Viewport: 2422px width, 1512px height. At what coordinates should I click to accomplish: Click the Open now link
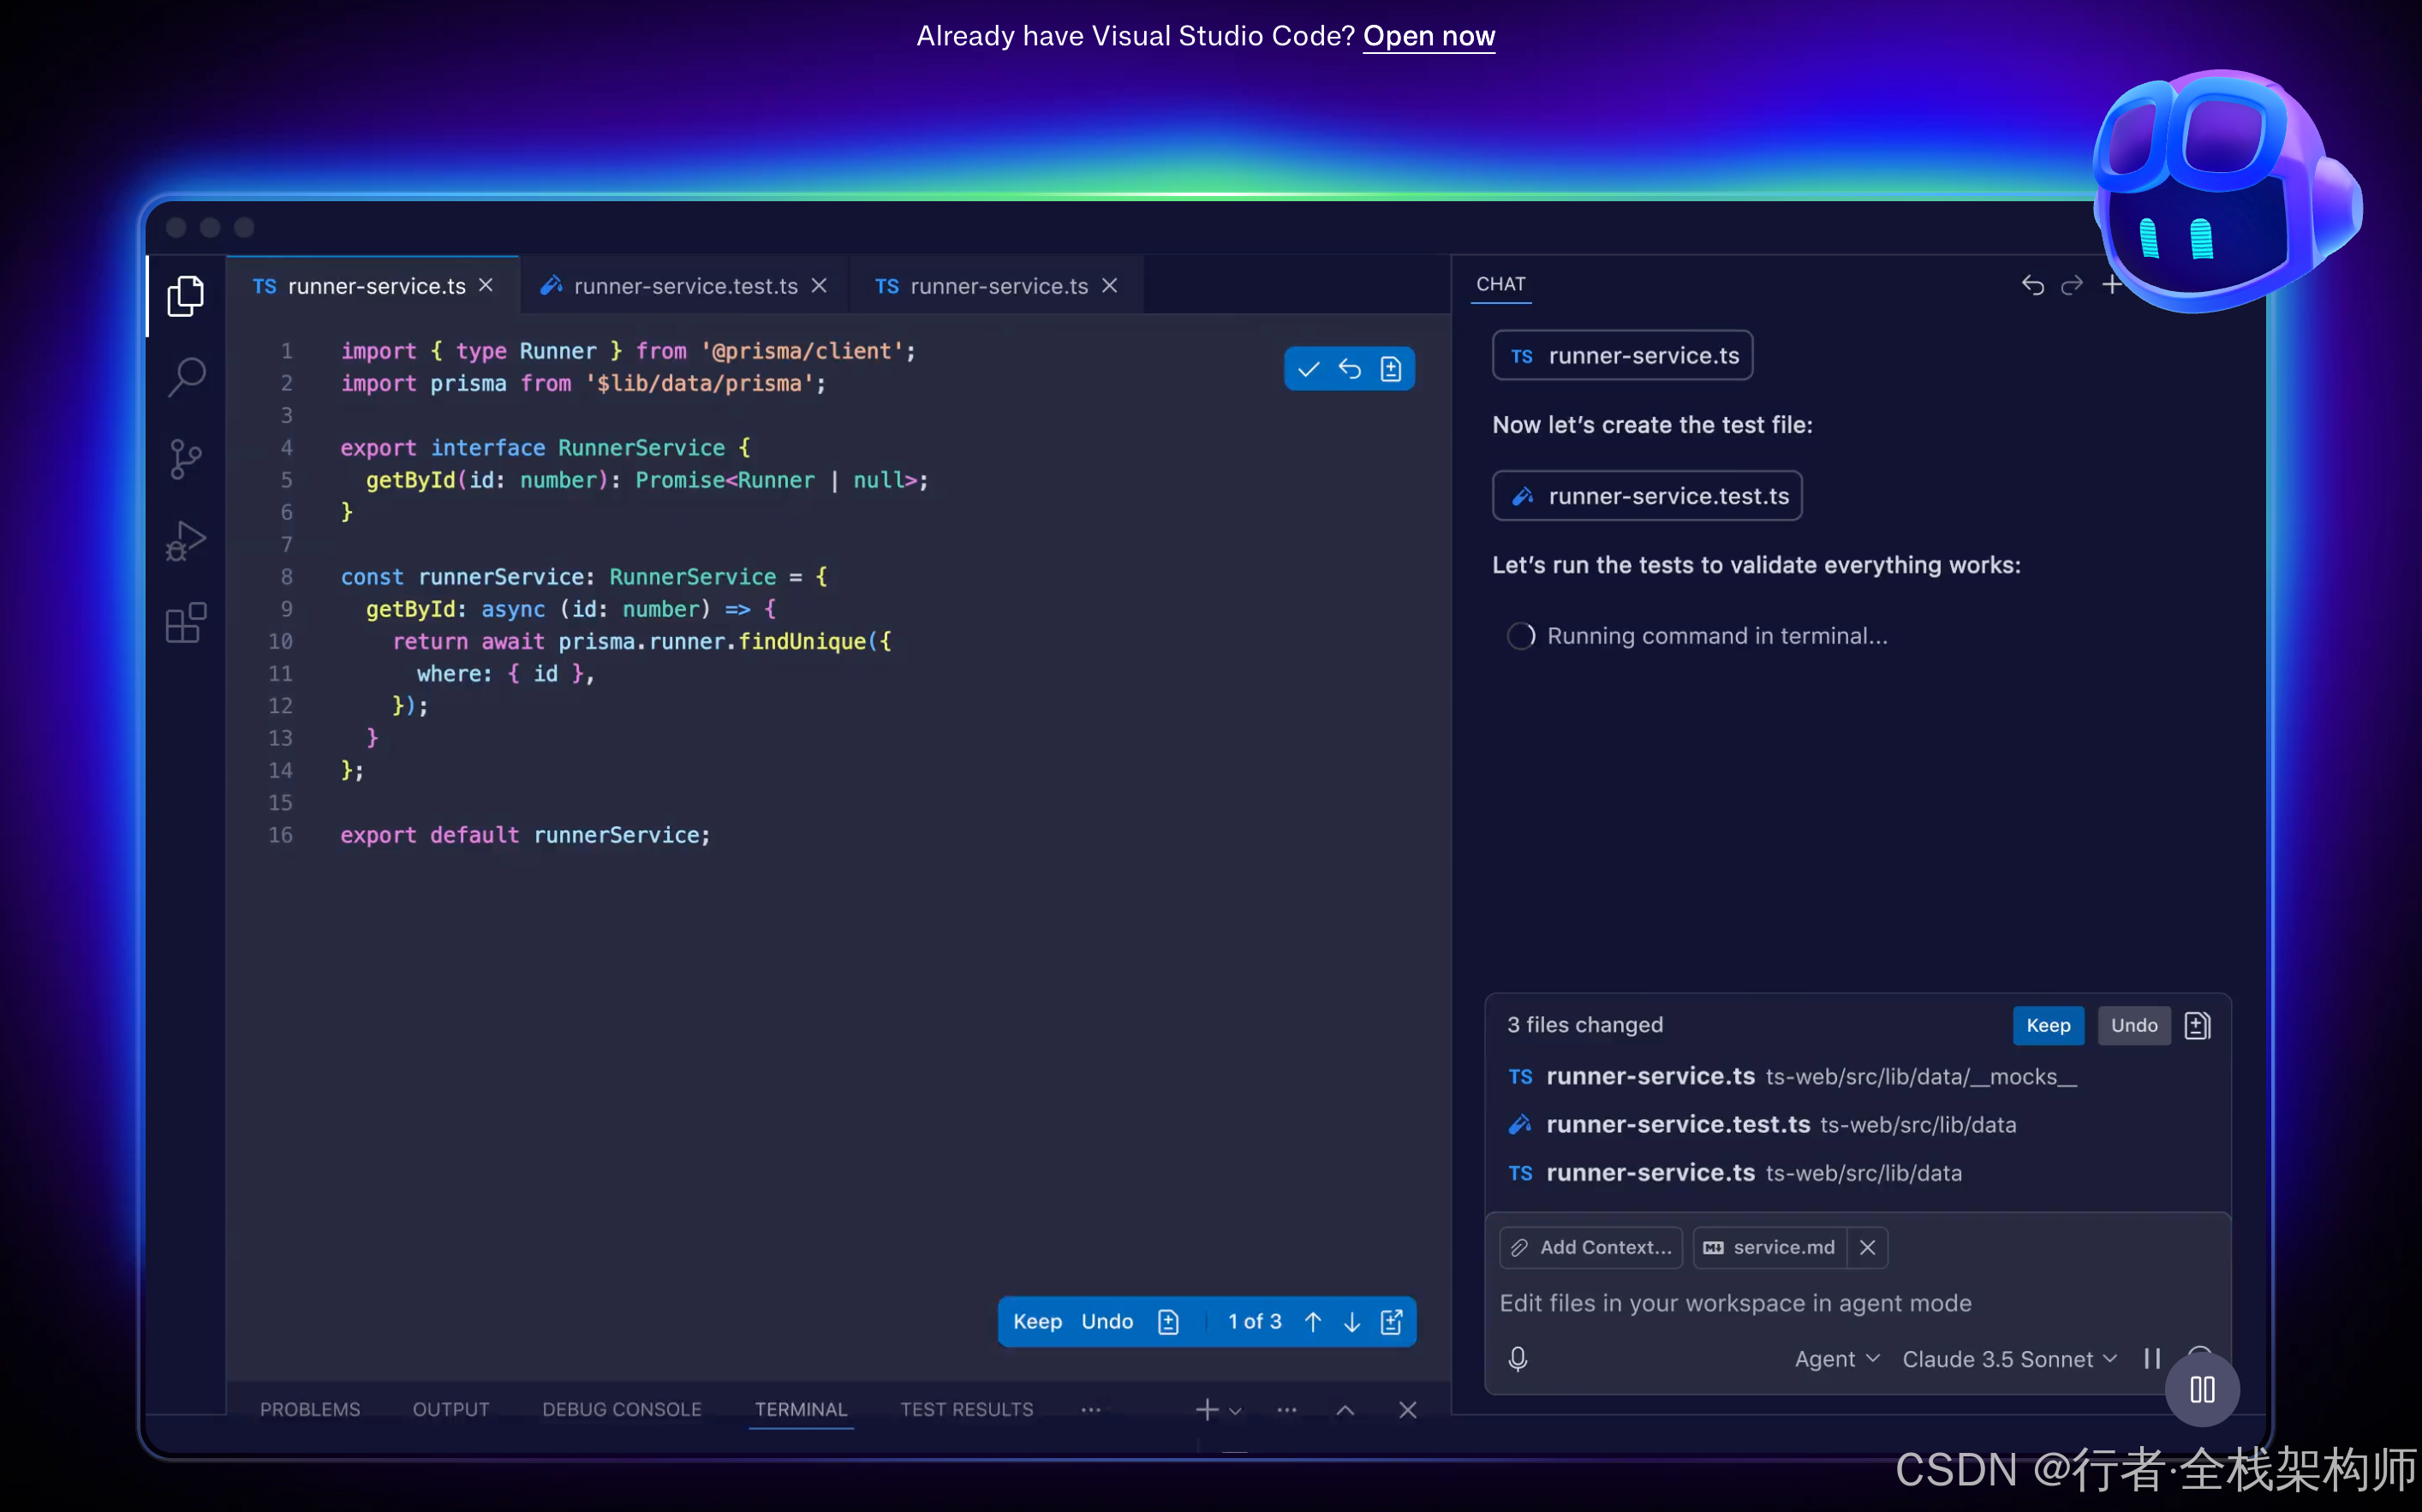(1428, 36)
